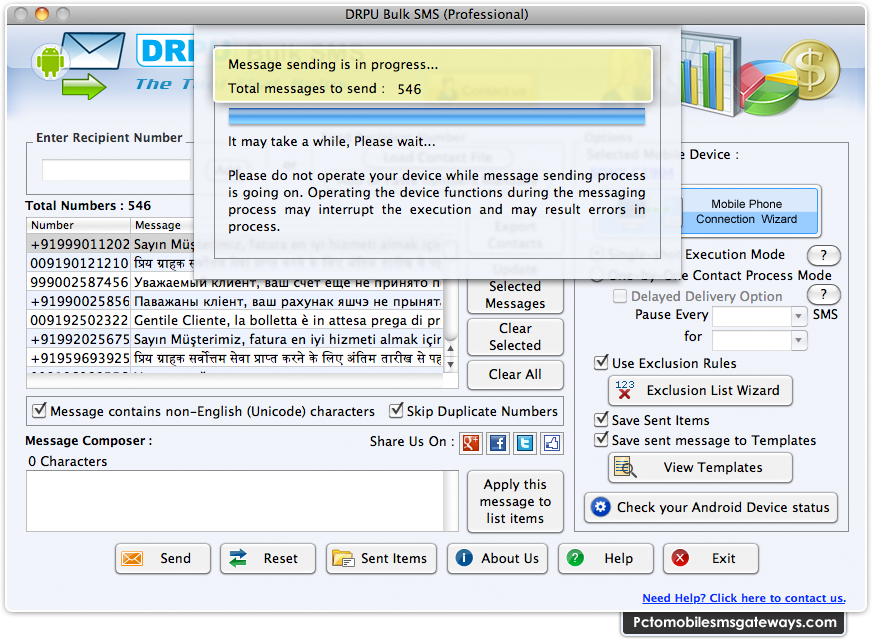The image size is (872, 639).
Task: Click the thumbs-up like share icon
Action: coord(552,443)
